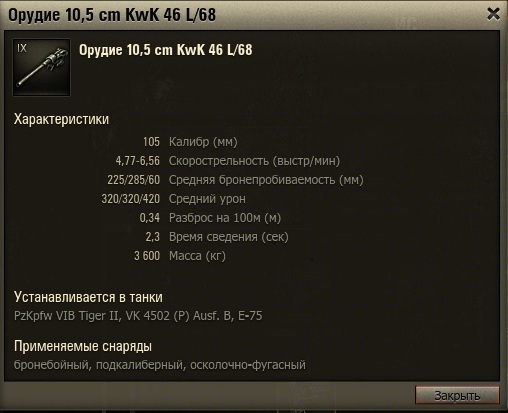Select the Средний урон label
This screenshot has width=508, height=413.
[x=207, y=199]
